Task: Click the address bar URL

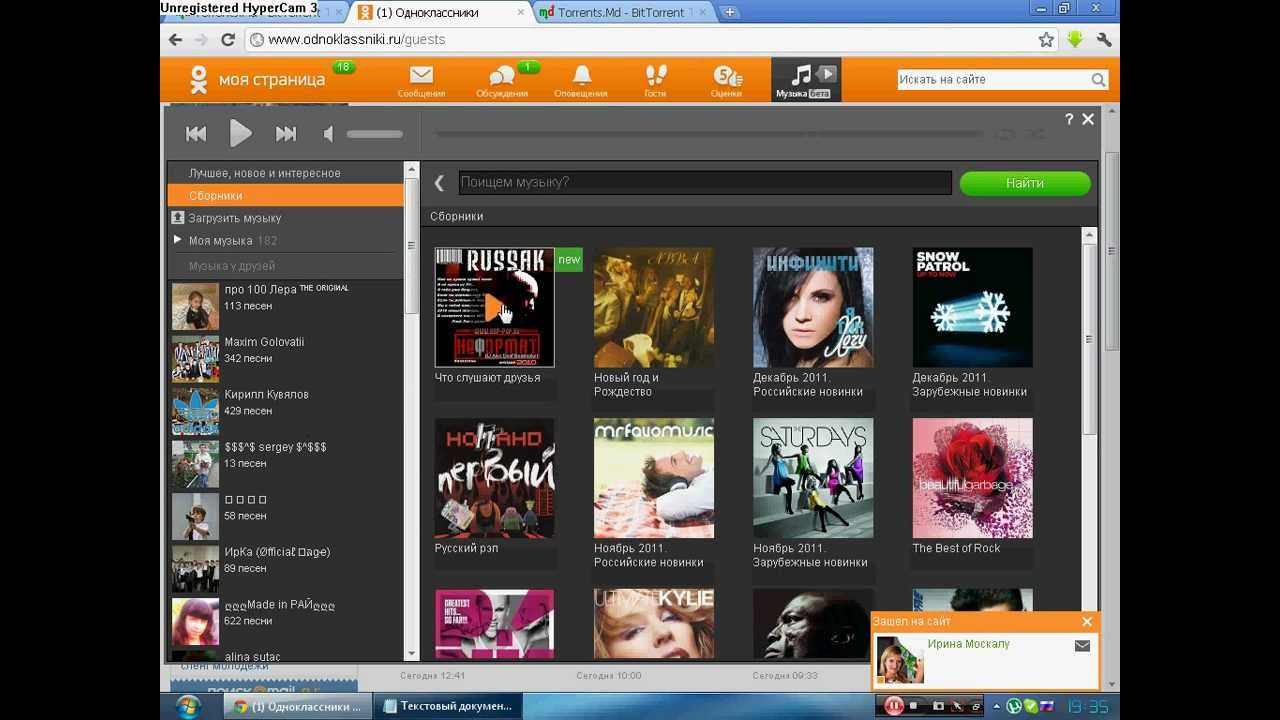Action: click(356, 40)
